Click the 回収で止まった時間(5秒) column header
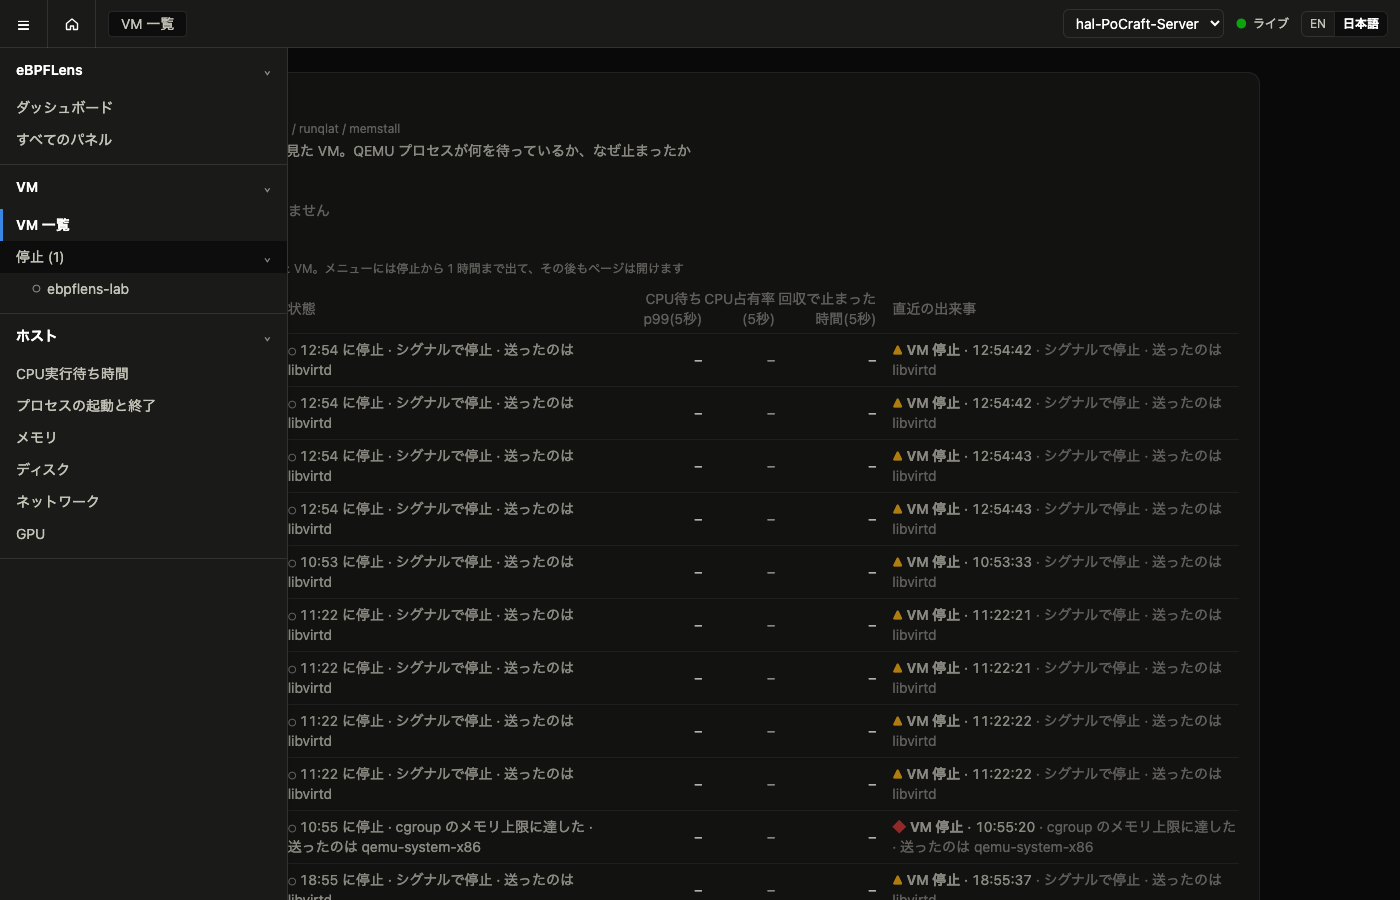Screen dimensions: 1400x900 point(827,309)
